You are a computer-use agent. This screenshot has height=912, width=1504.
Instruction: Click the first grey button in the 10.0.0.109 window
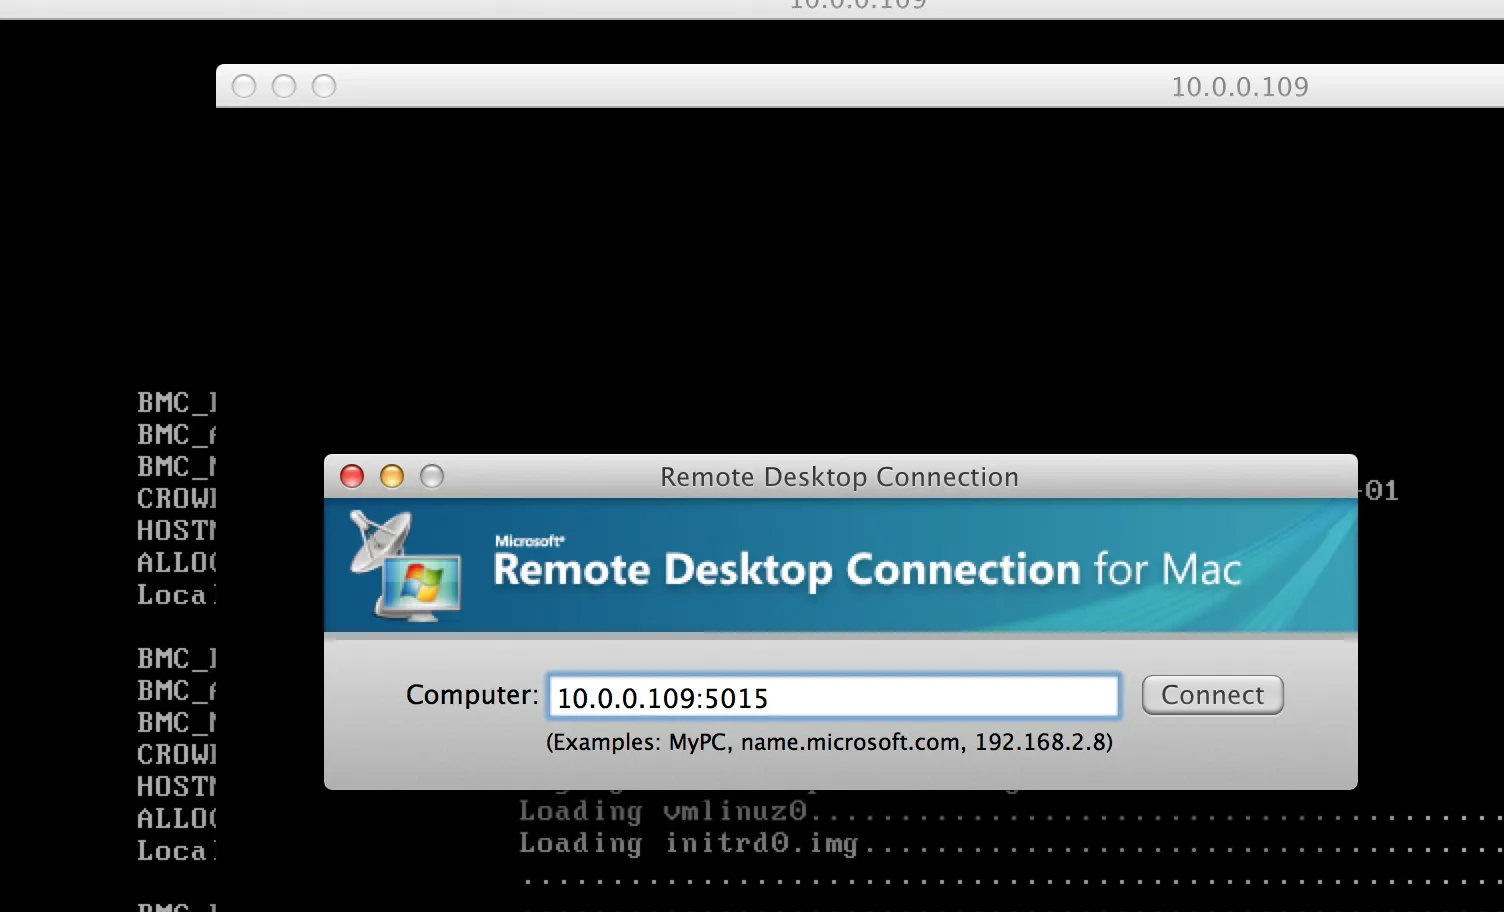point(244,86)
